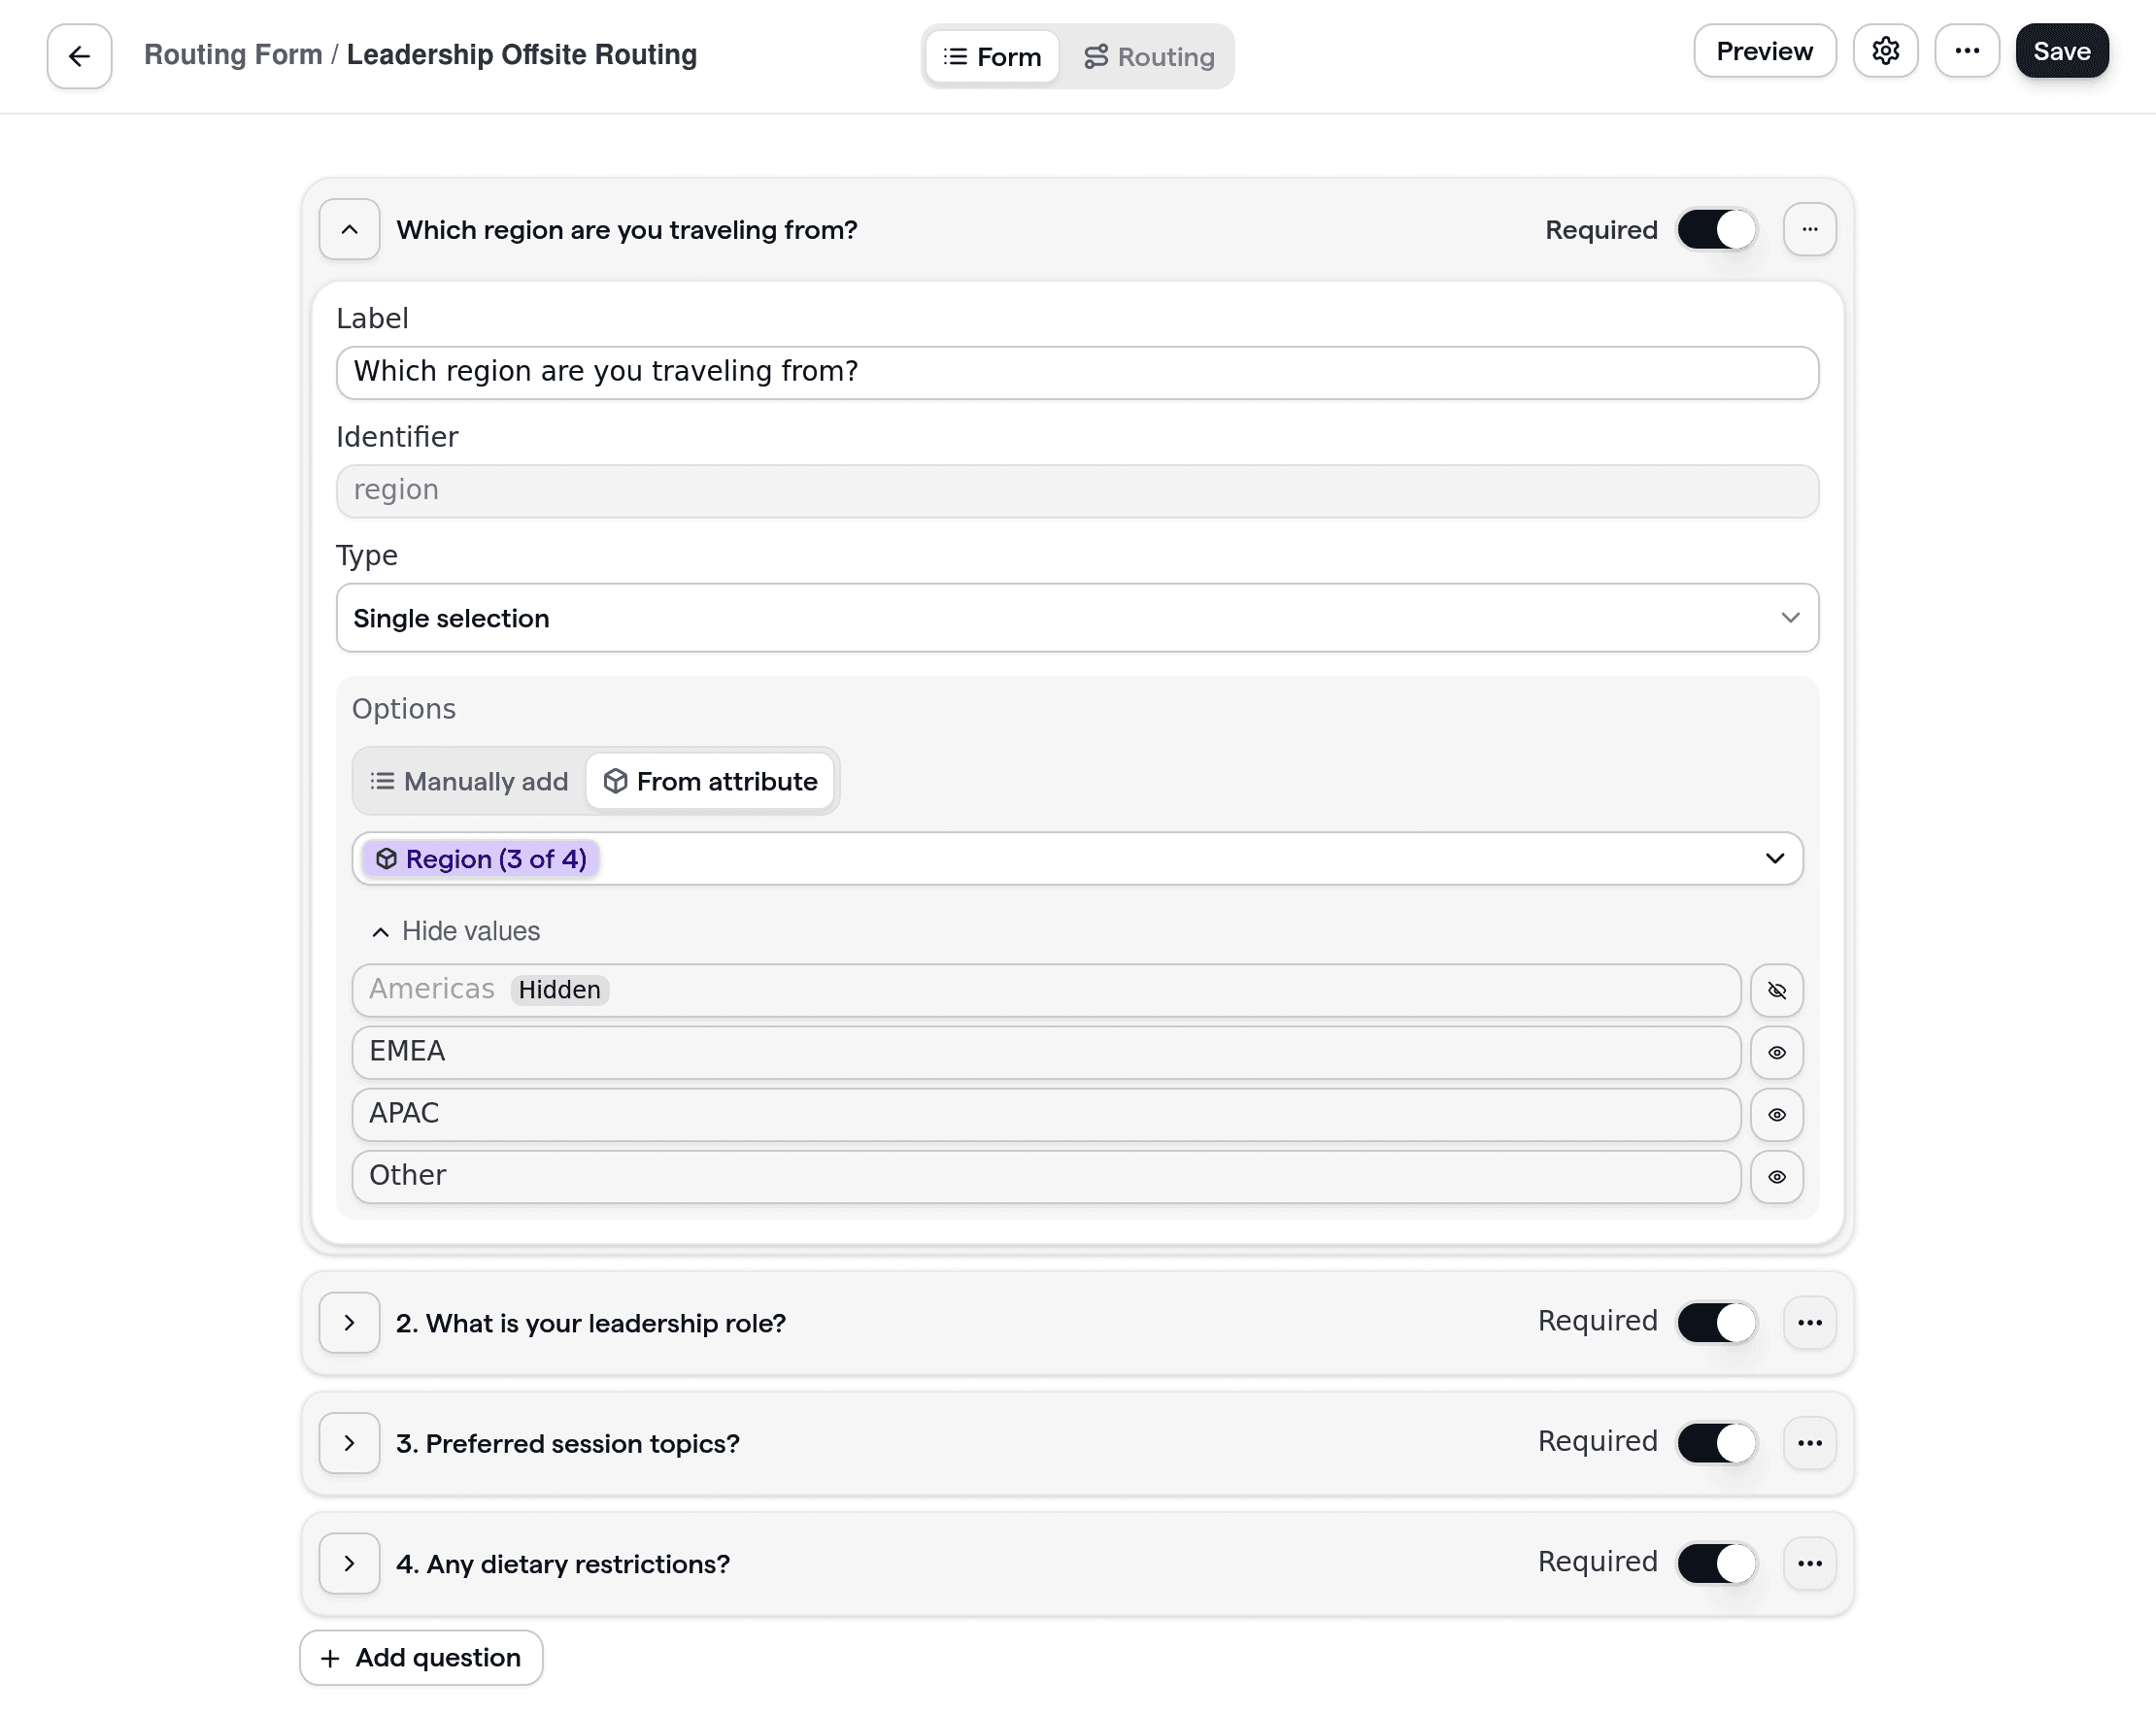The height and width of the screenshot is (1715, 2156).
Task: Switch to the Routing tab
Action: 1149,56
